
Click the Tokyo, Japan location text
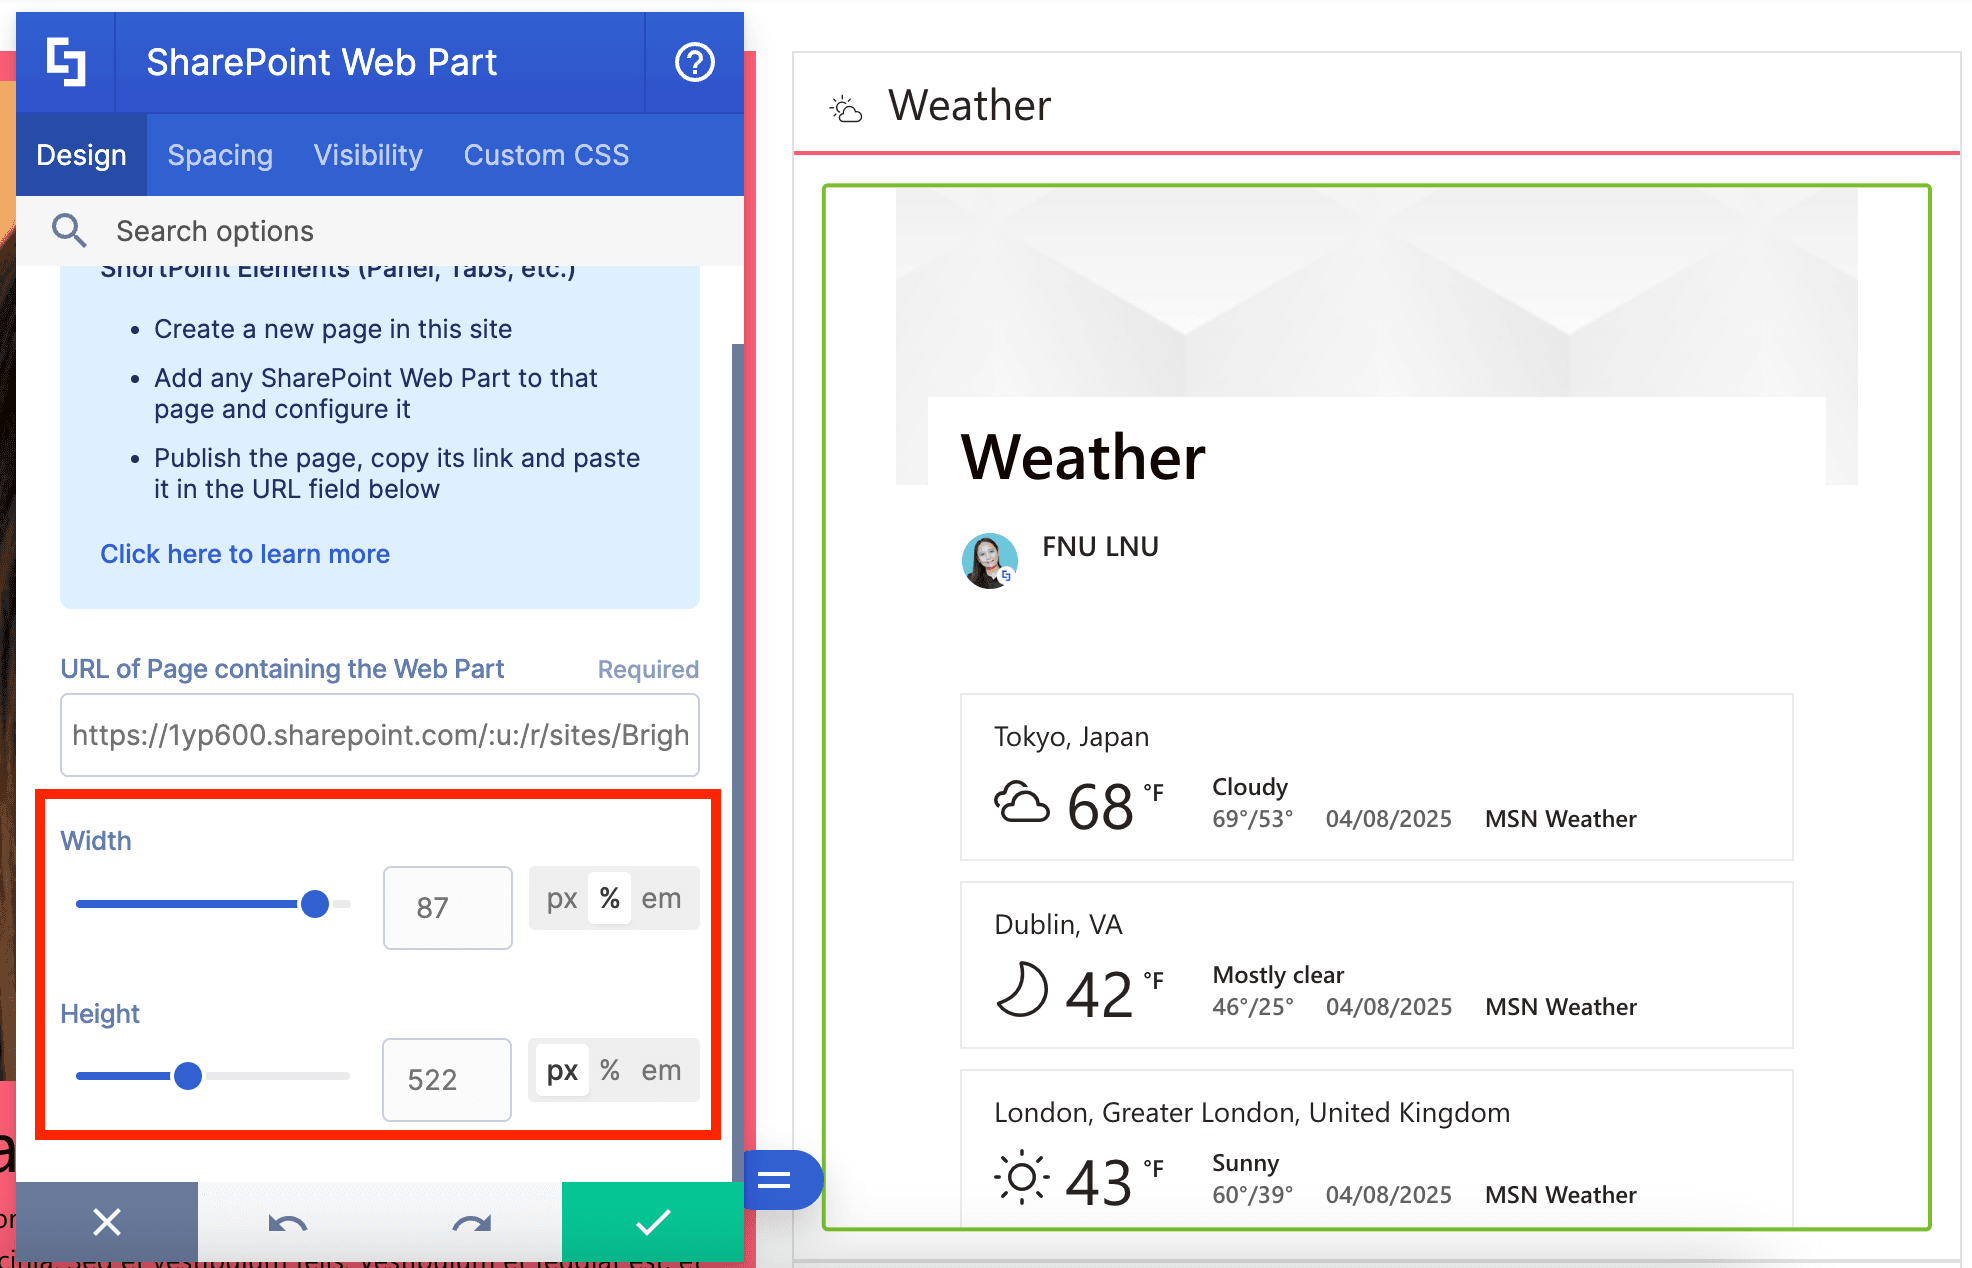(x=1071, y=737)
